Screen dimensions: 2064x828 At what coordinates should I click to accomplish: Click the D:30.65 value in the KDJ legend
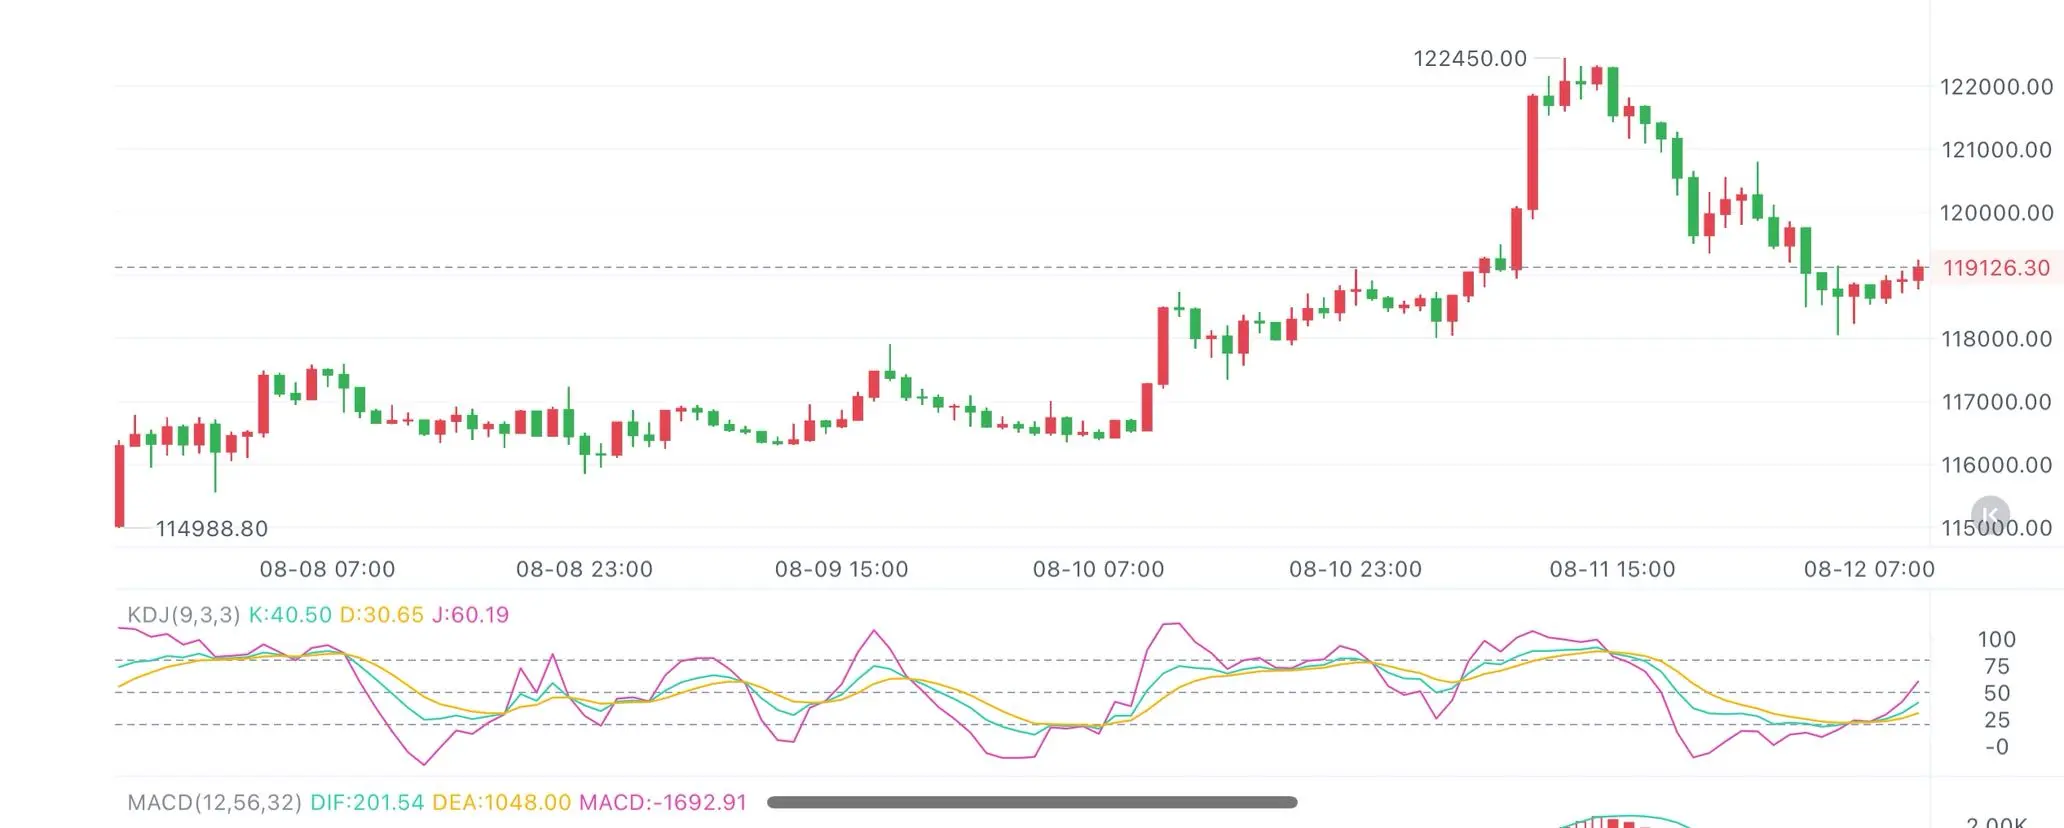(x=382, y=614)
